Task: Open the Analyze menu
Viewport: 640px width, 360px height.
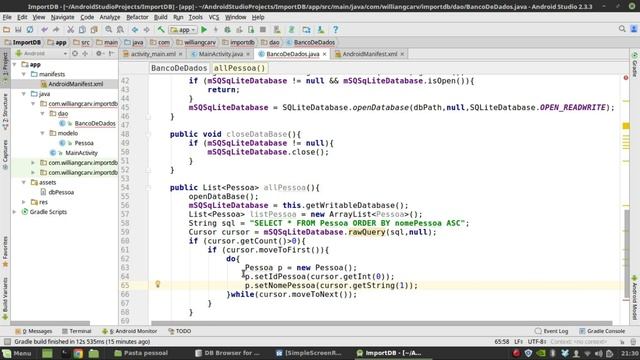Action: [110, 17]
